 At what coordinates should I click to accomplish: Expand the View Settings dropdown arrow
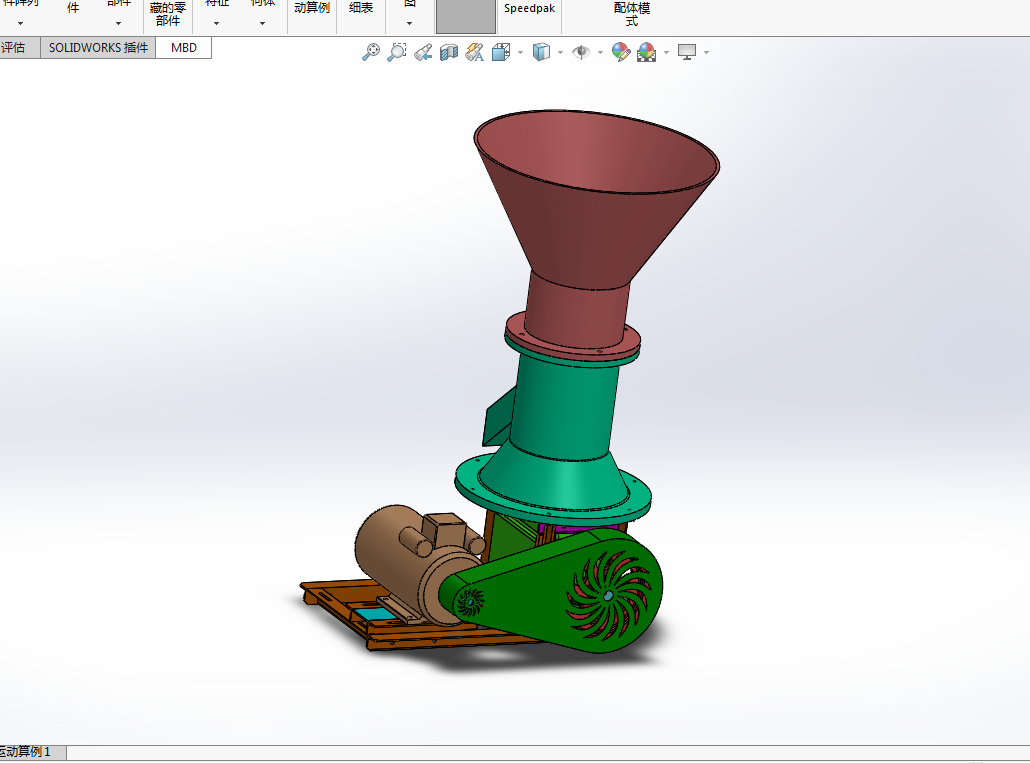tap(706, 53)
